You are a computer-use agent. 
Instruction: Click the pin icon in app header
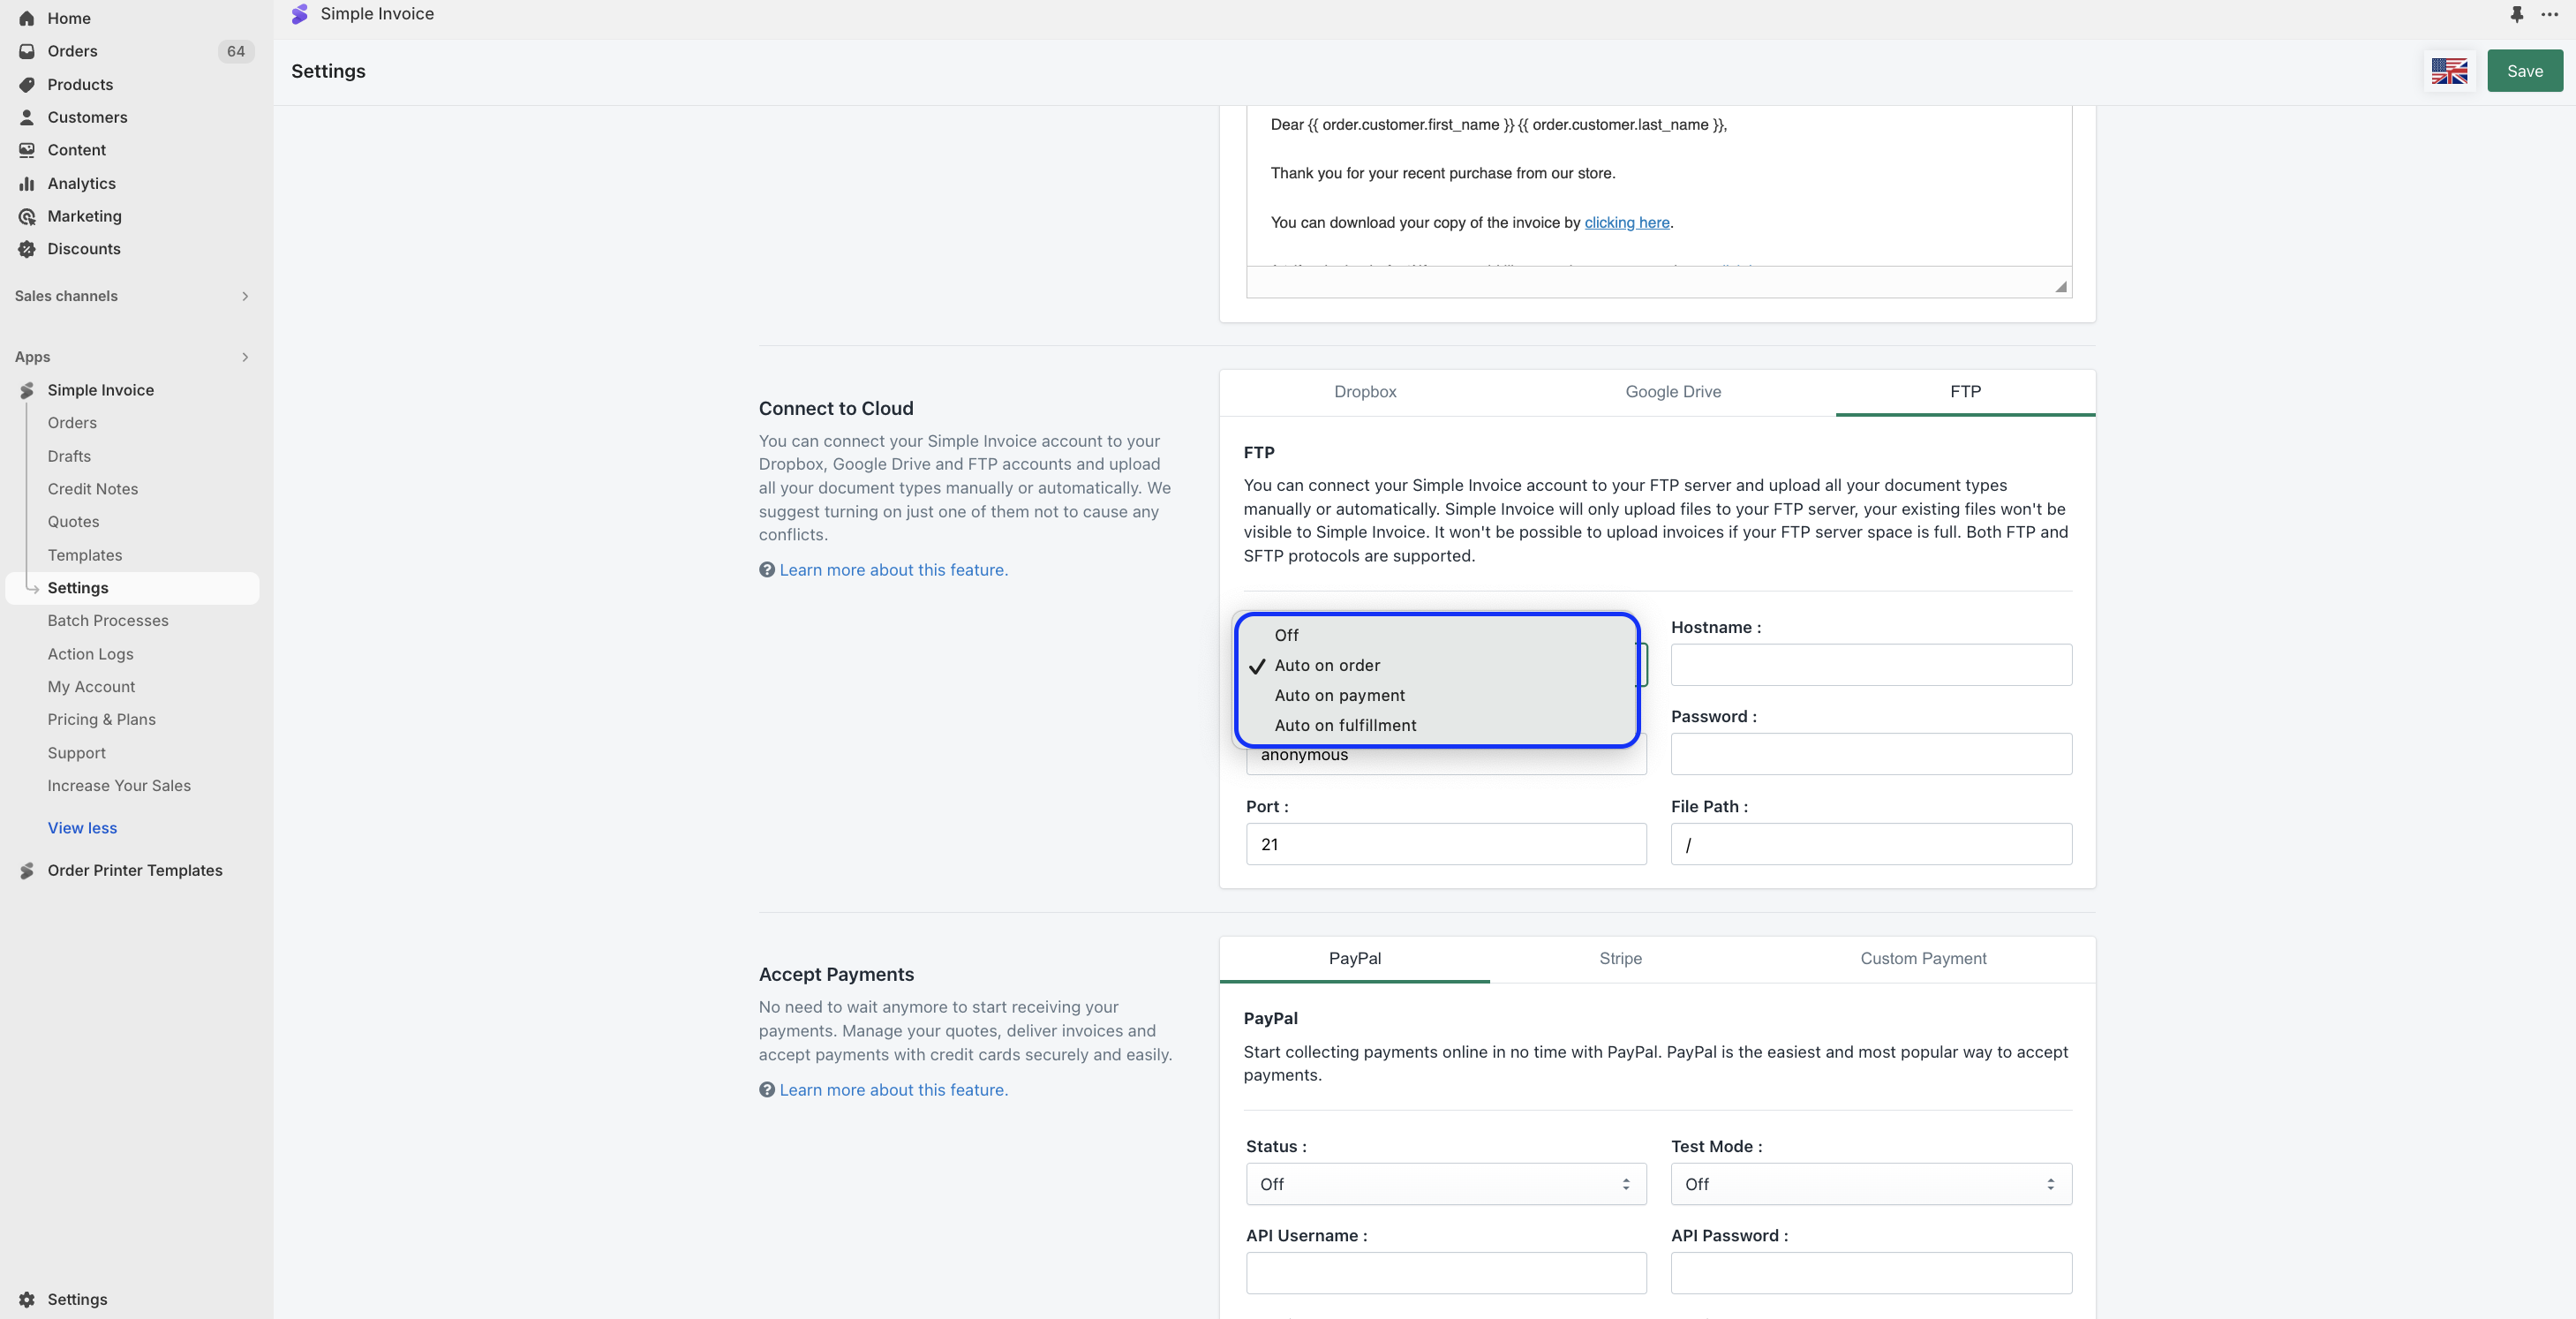(2516, 14)
